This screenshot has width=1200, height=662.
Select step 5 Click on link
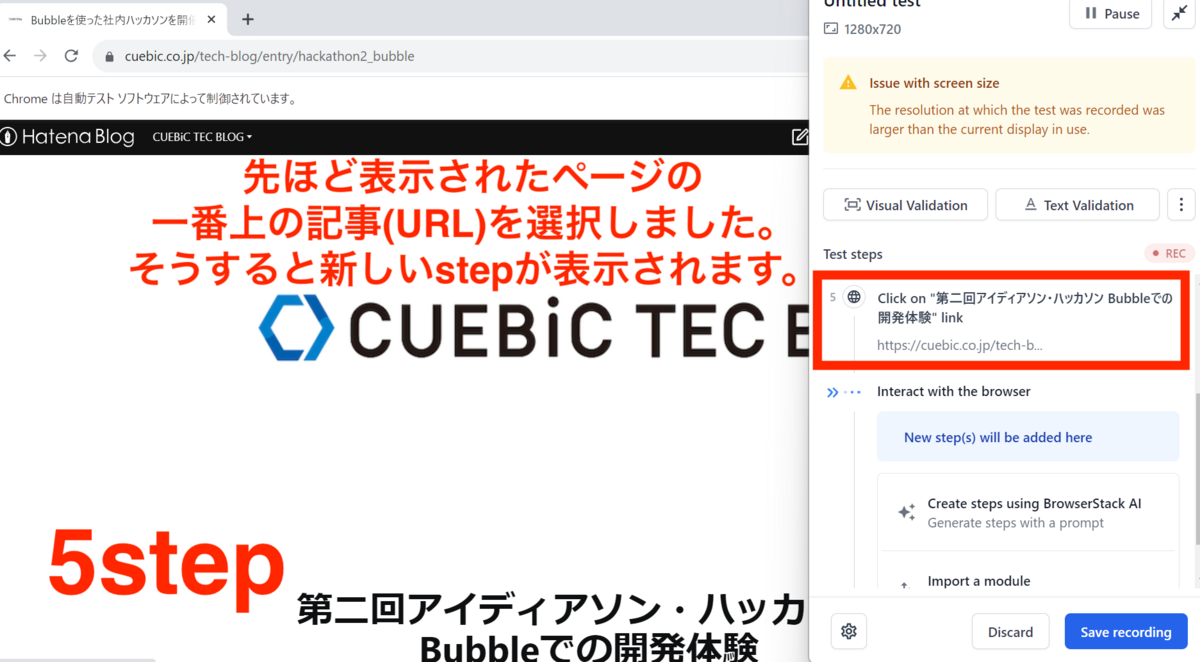click(x=1001, y=321)
